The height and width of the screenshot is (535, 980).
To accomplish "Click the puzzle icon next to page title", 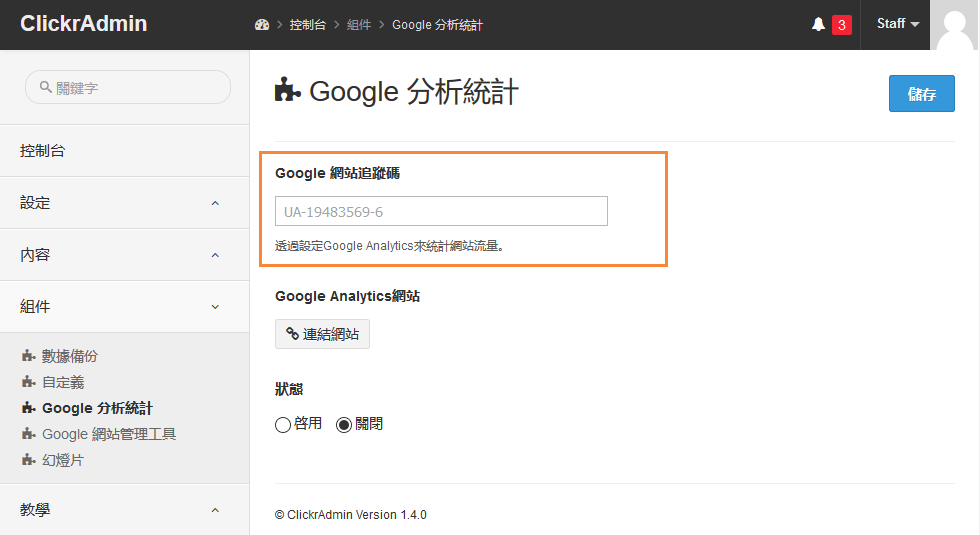I will [x=288, y=91].
